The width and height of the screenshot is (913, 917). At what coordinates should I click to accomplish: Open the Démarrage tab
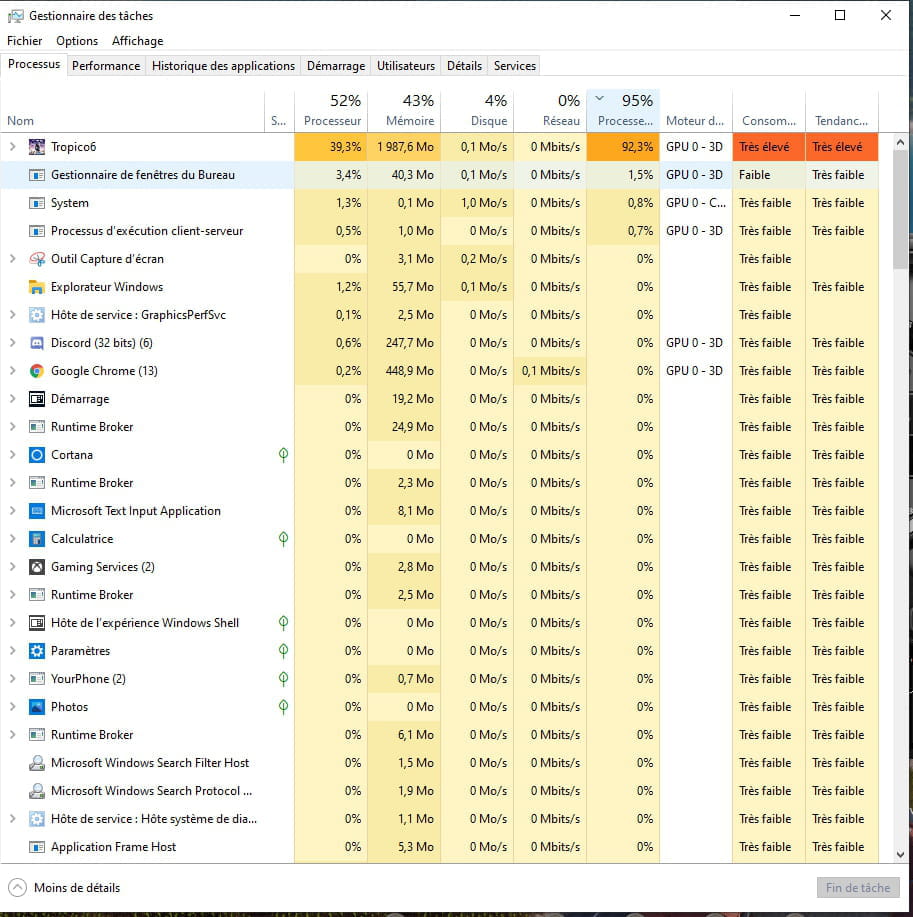coord(336,66)
